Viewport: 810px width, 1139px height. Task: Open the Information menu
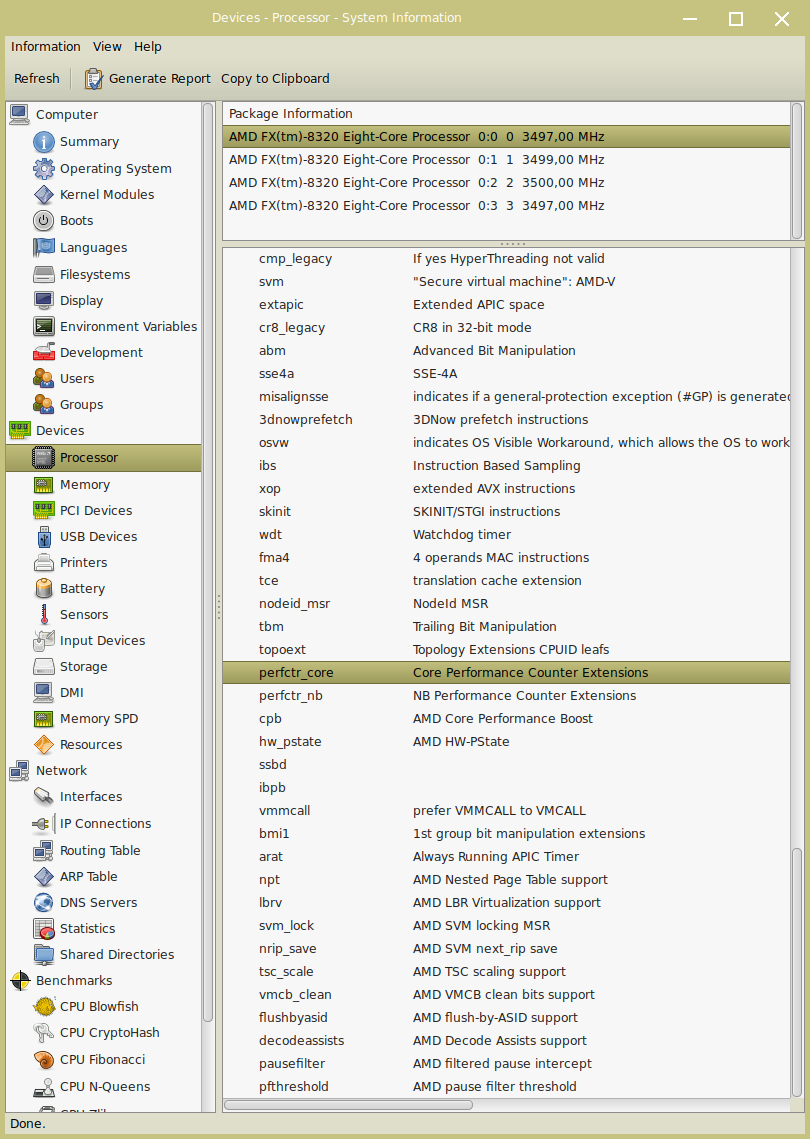point(46,46)
